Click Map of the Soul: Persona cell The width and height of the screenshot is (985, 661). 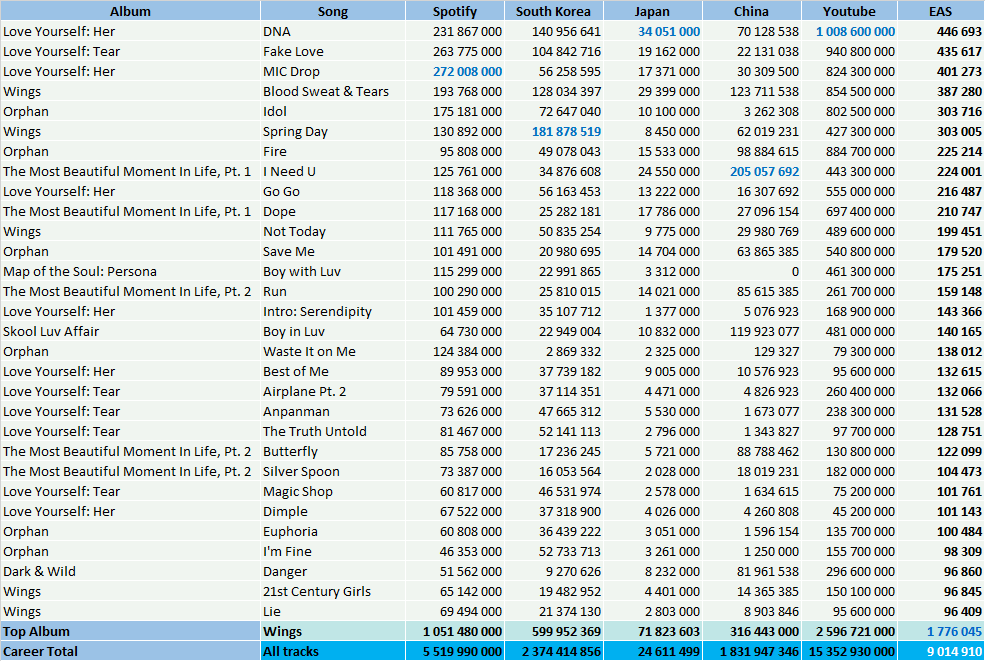point(130,271)
